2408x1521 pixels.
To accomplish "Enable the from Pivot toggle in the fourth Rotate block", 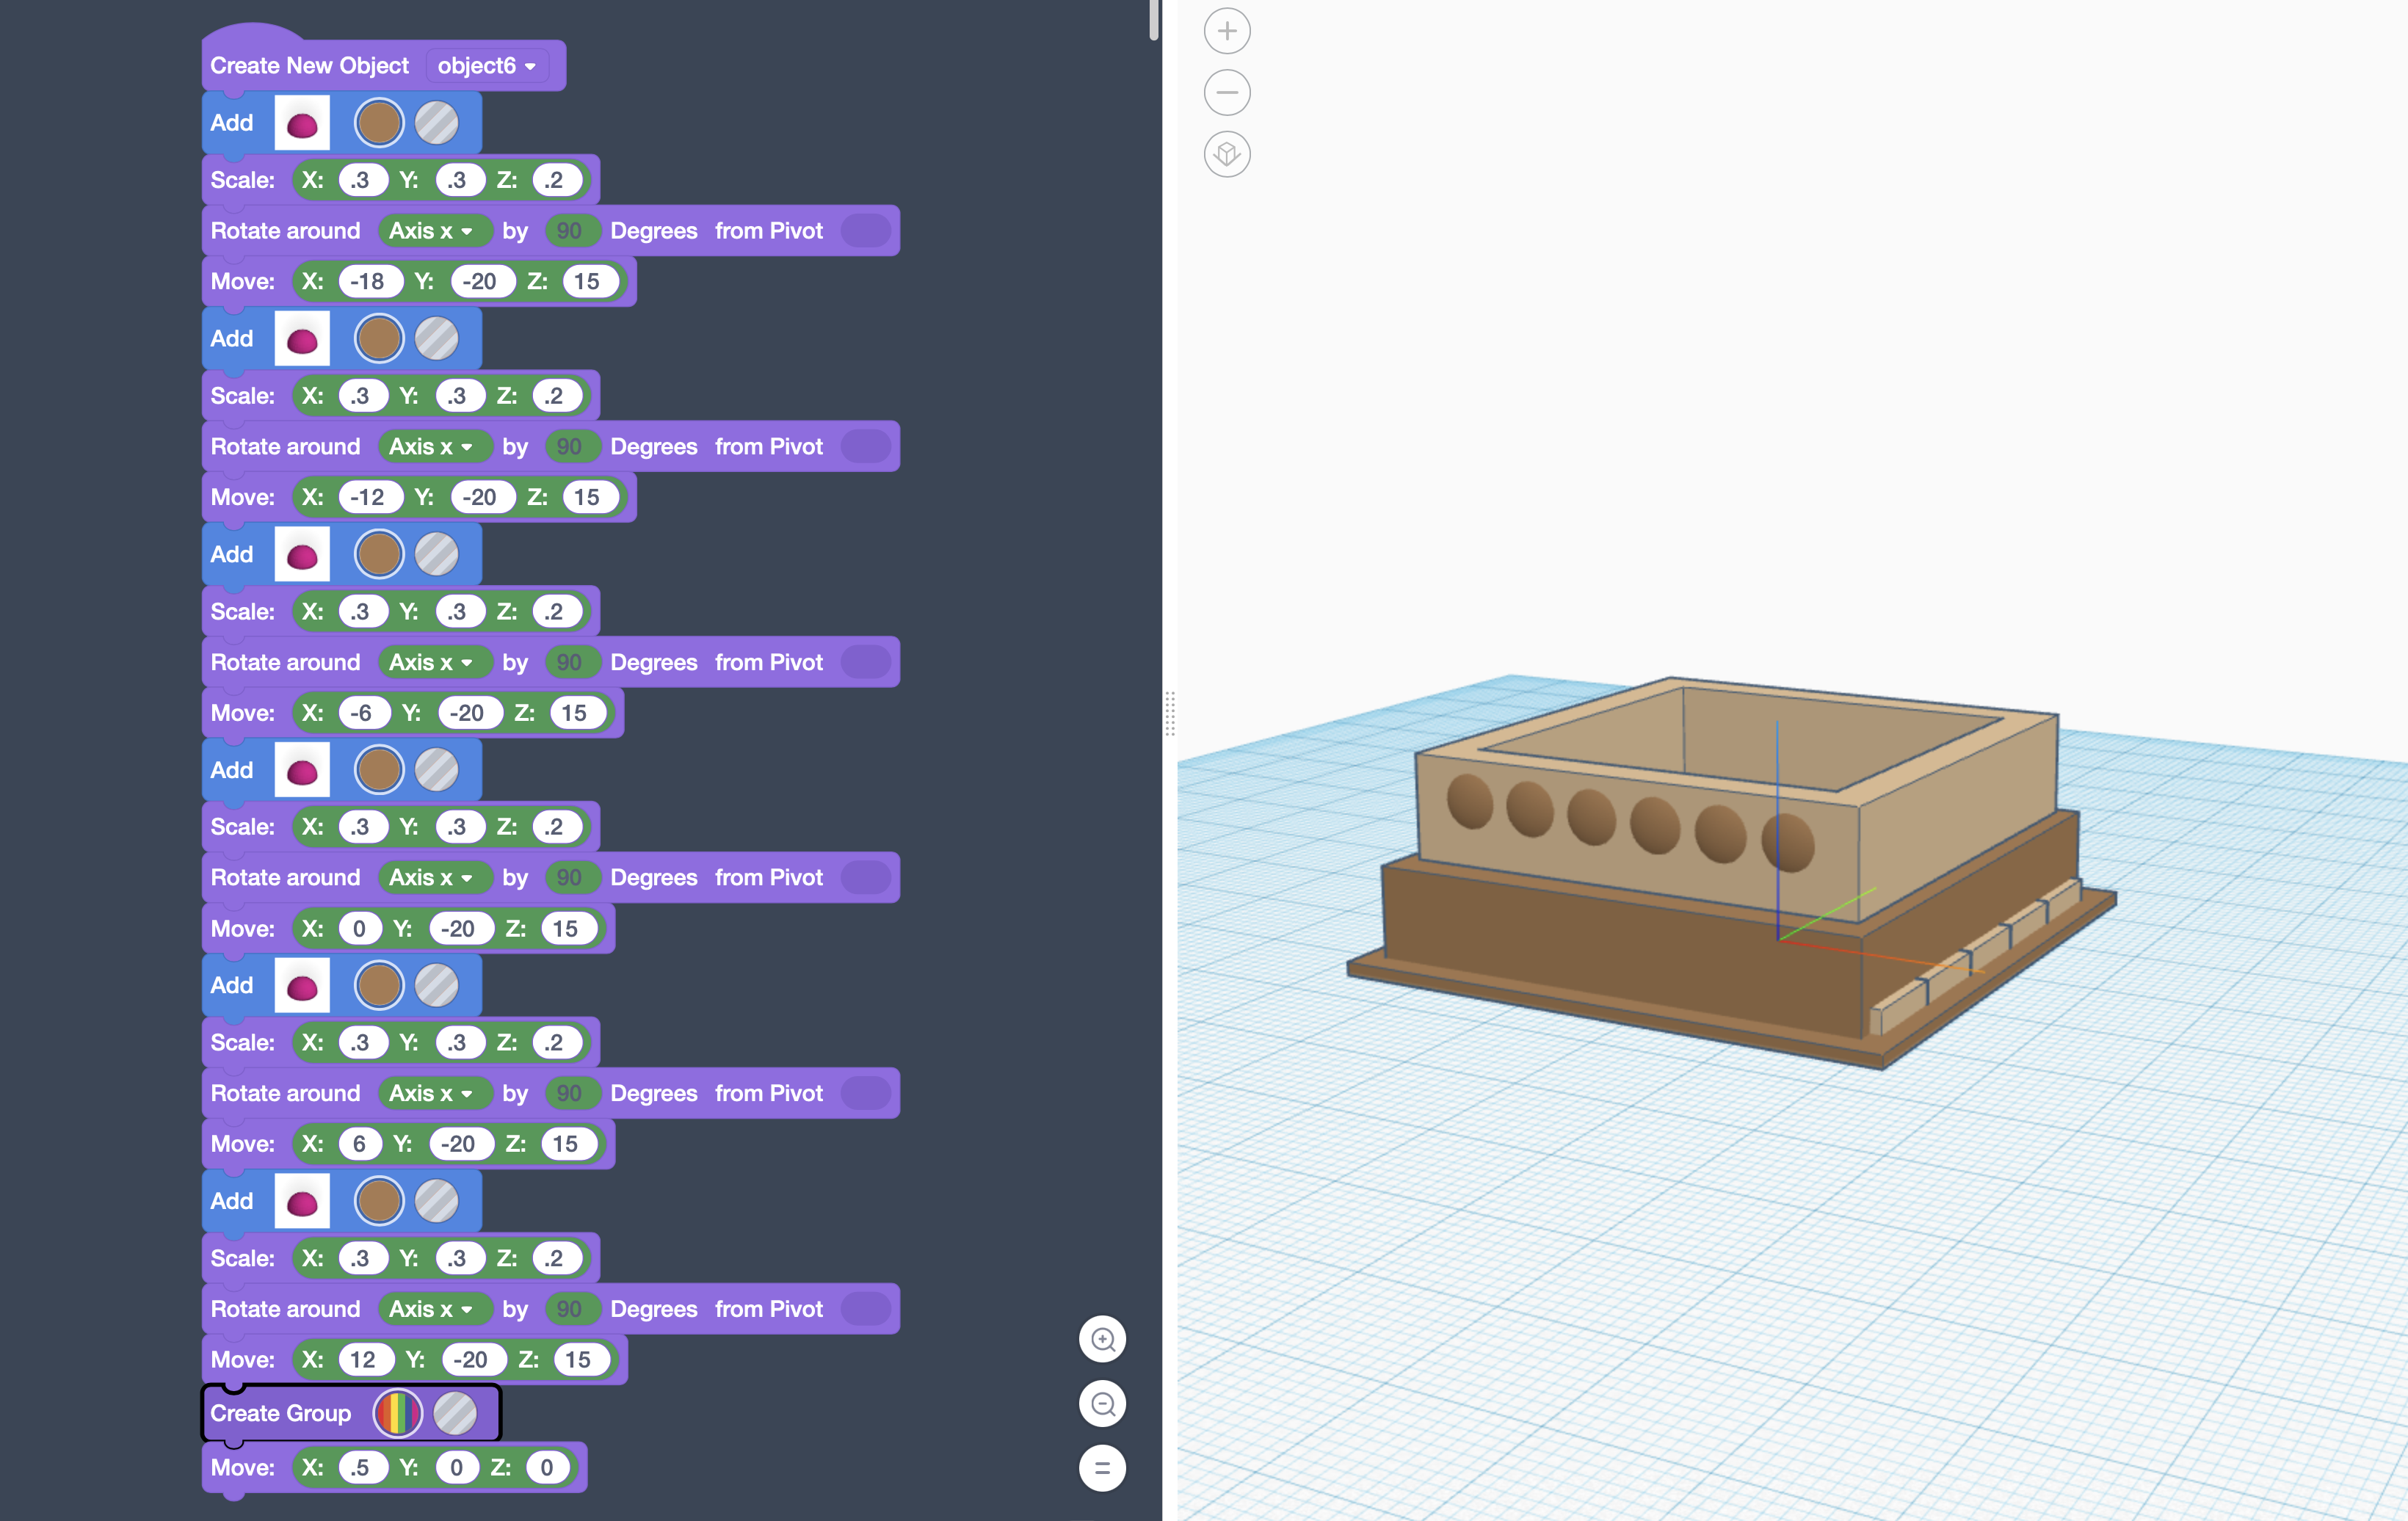I will click(866, 877).
